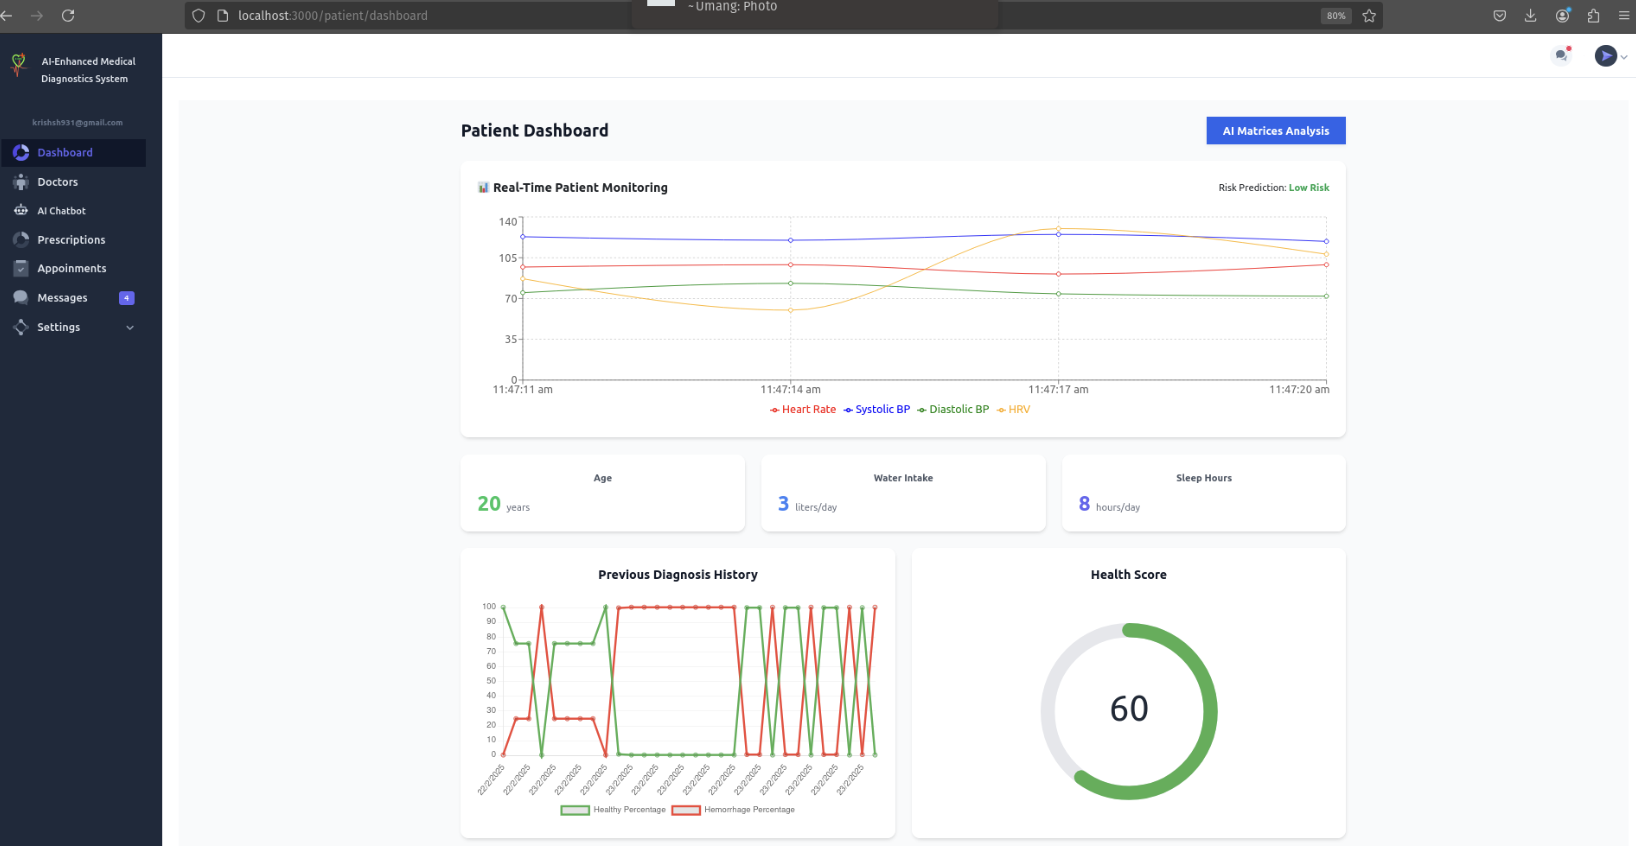Screen dimensions: 1636x846
Task: Toggle Healthy Percentage green legend swatch
Action: tap(575, 810)
